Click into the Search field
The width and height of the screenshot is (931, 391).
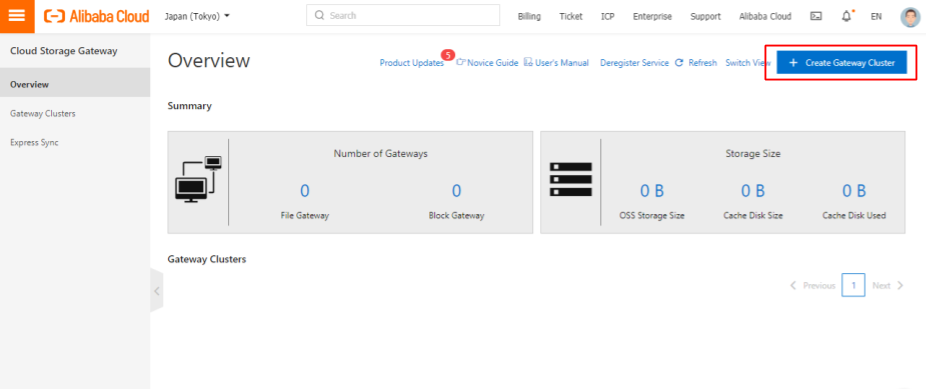[x=403, y=15]
